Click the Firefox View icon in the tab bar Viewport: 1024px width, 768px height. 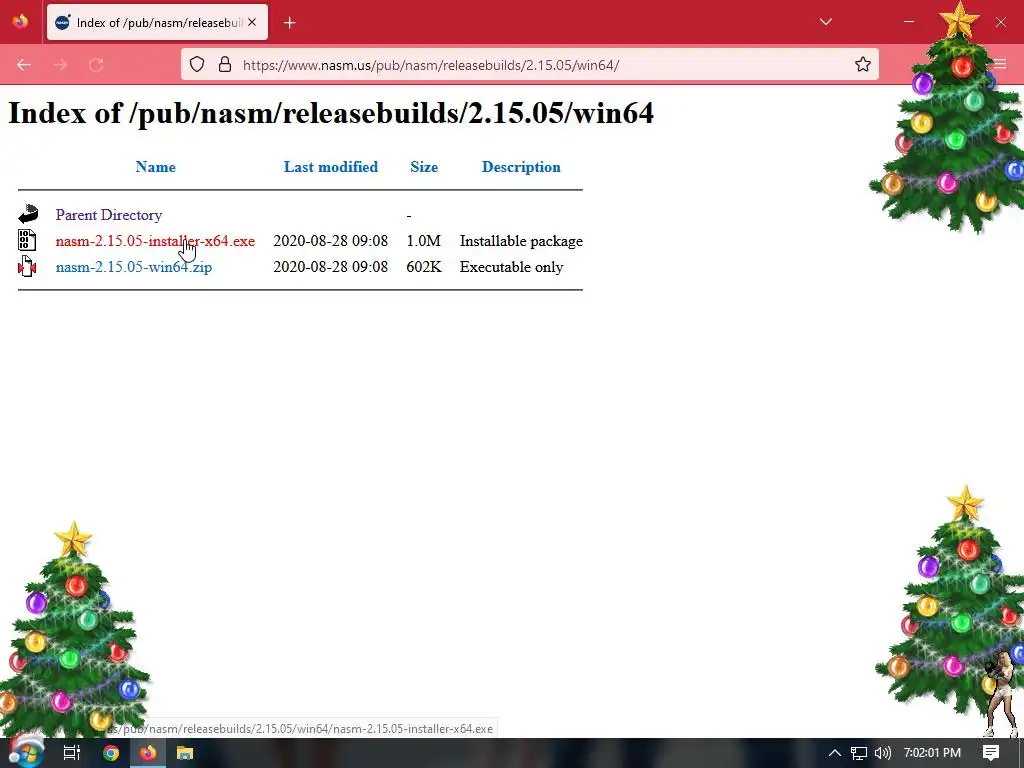[x=20, y=22]
